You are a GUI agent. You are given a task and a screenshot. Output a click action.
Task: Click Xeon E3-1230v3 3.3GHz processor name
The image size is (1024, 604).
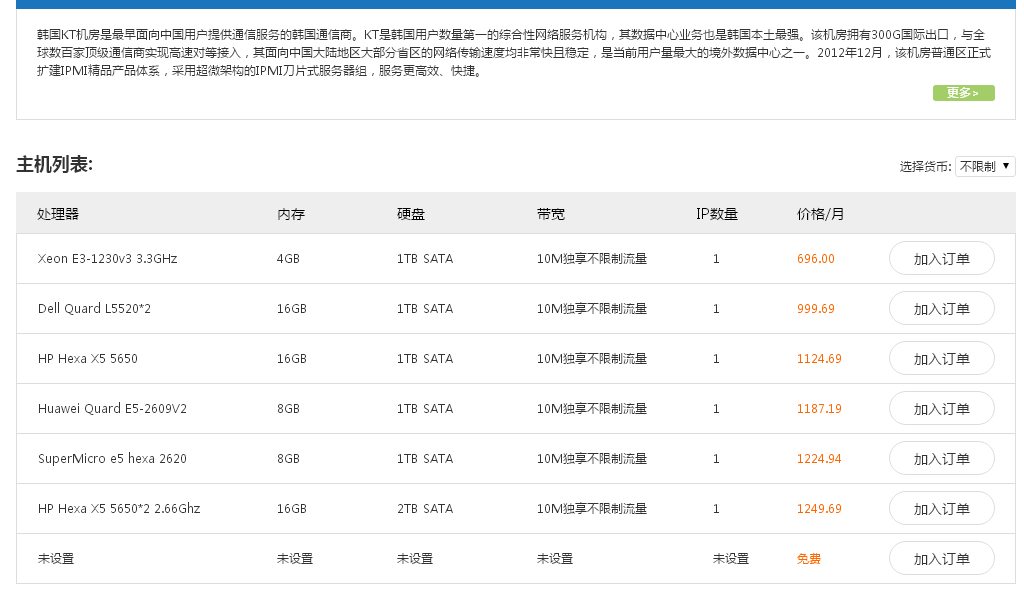(x=108, y=259)
